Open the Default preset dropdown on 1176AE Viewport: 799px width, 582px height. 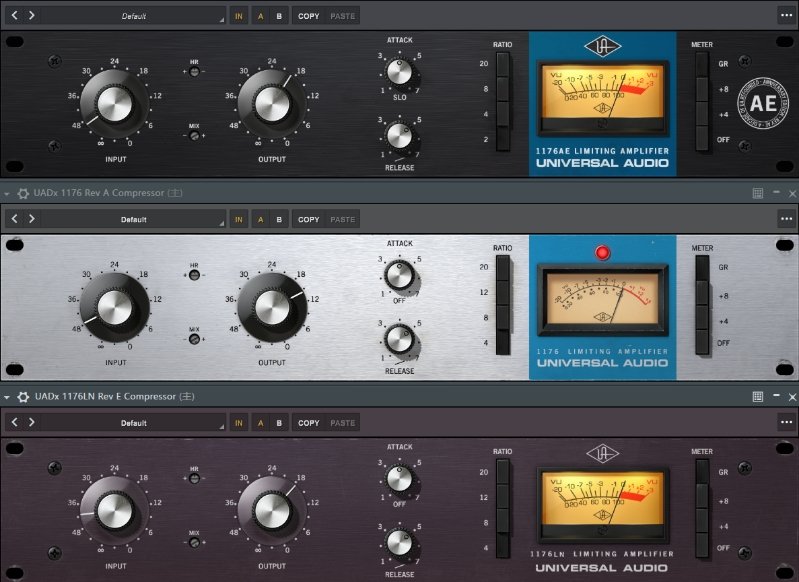(134, 16)
